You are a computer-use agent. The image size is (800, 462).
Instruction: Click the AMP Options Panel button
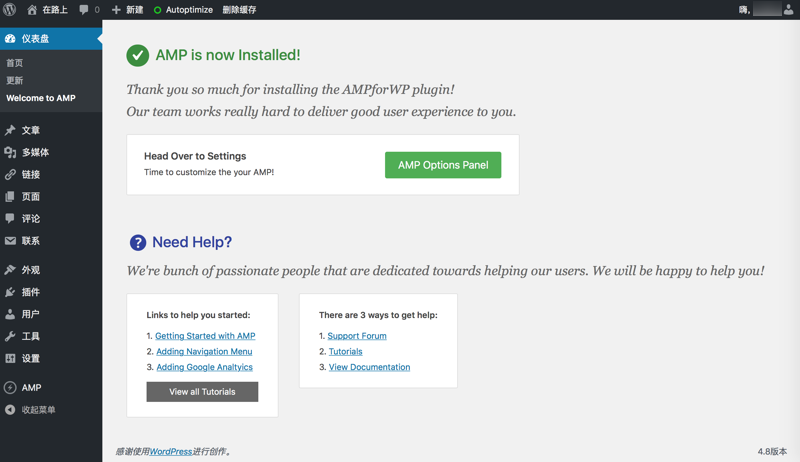[443, 165]
